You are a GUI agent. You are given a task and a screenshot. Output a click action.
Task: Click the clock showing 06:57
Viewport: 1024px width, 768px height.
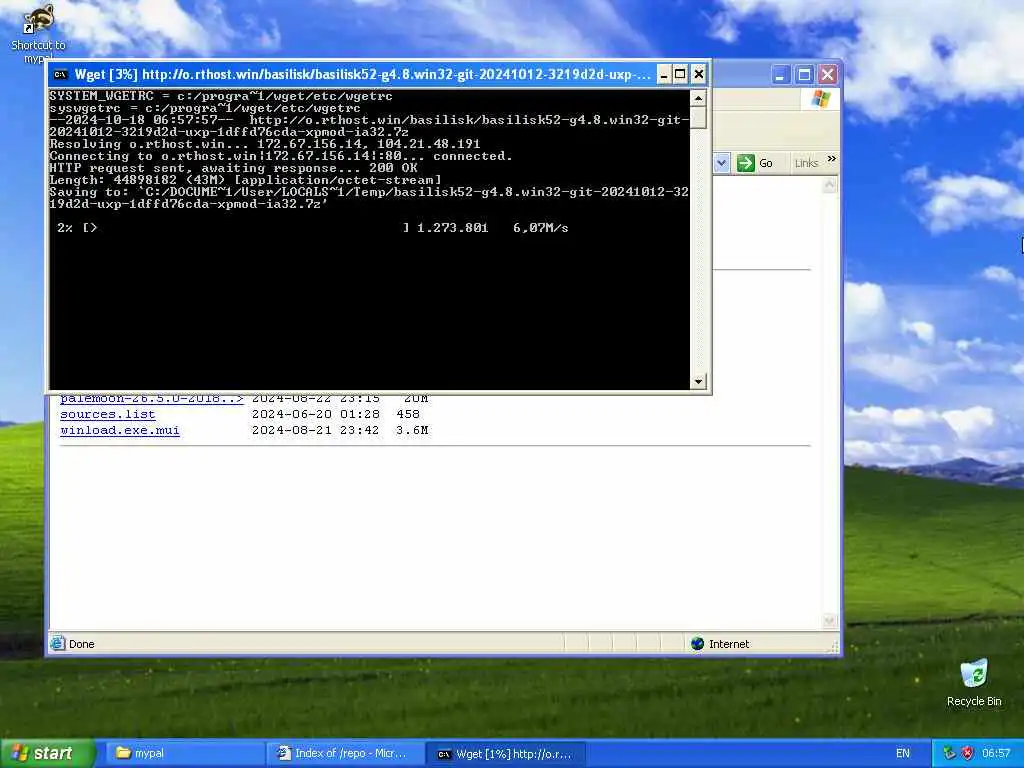point(996,754)
